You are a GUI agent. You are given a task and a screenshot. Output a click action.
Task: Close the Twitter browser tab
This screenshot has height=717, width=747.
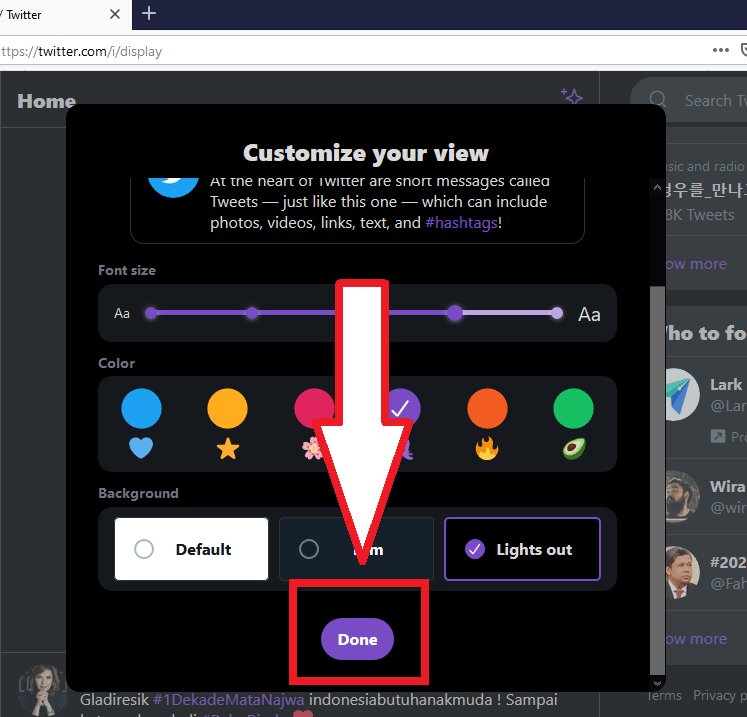(x=115, y=14)
